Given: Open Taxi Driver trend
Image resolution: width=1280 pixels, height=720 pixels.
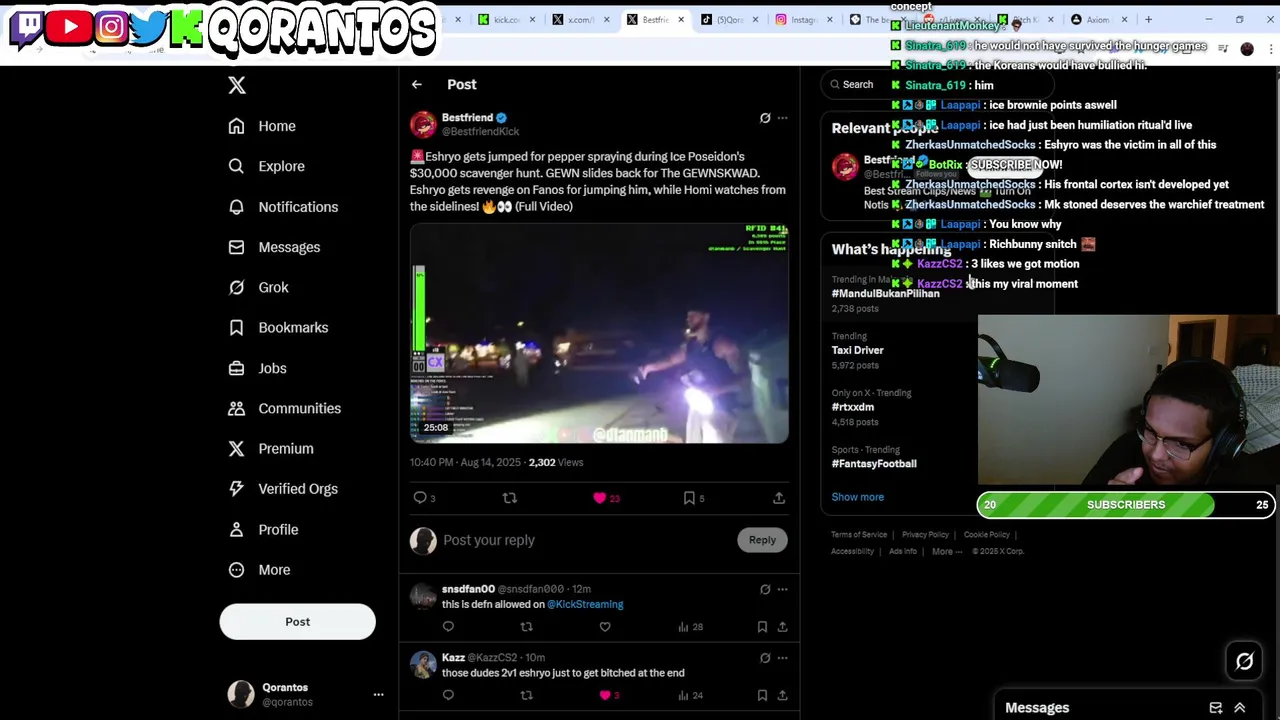Looking at the screenshot, I should 857,351.
